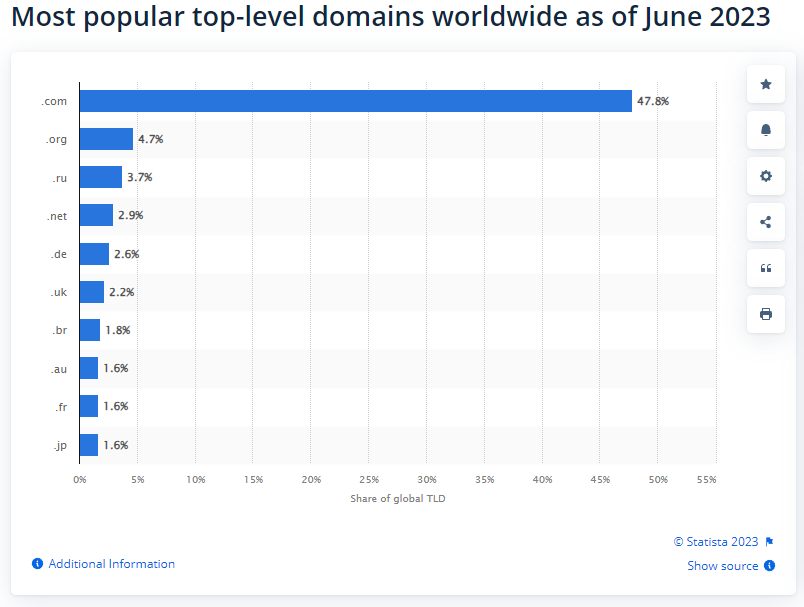Click the .net bar showing 2.9%
The image size is (804, 607).
[x=96, y=215]
